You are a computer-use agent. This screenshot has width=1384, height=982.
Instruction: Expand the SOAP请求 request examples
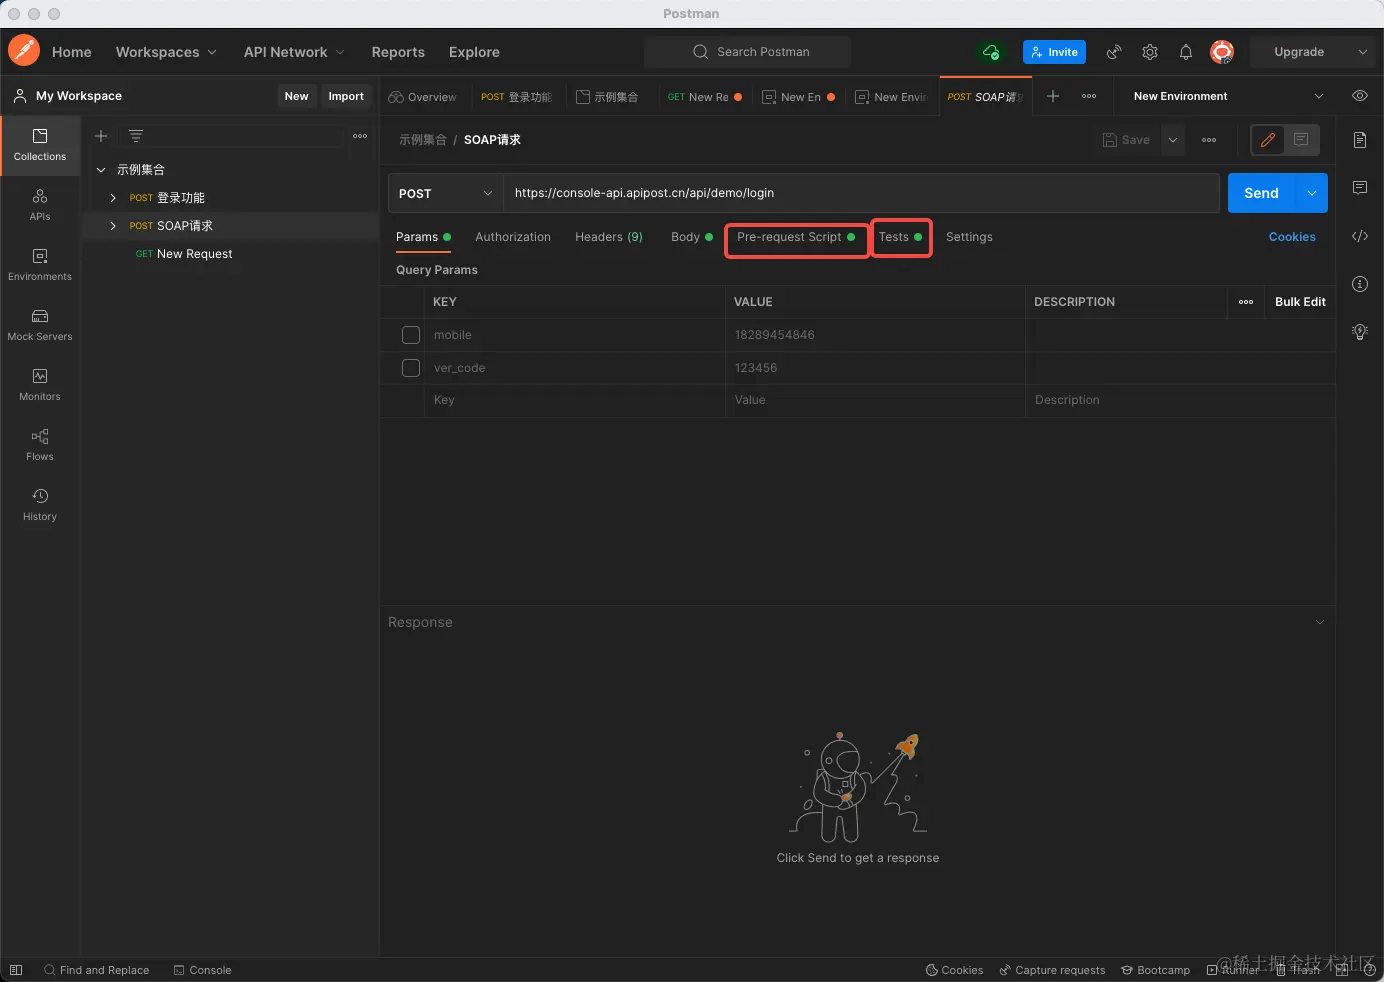(x=113, y=226)
